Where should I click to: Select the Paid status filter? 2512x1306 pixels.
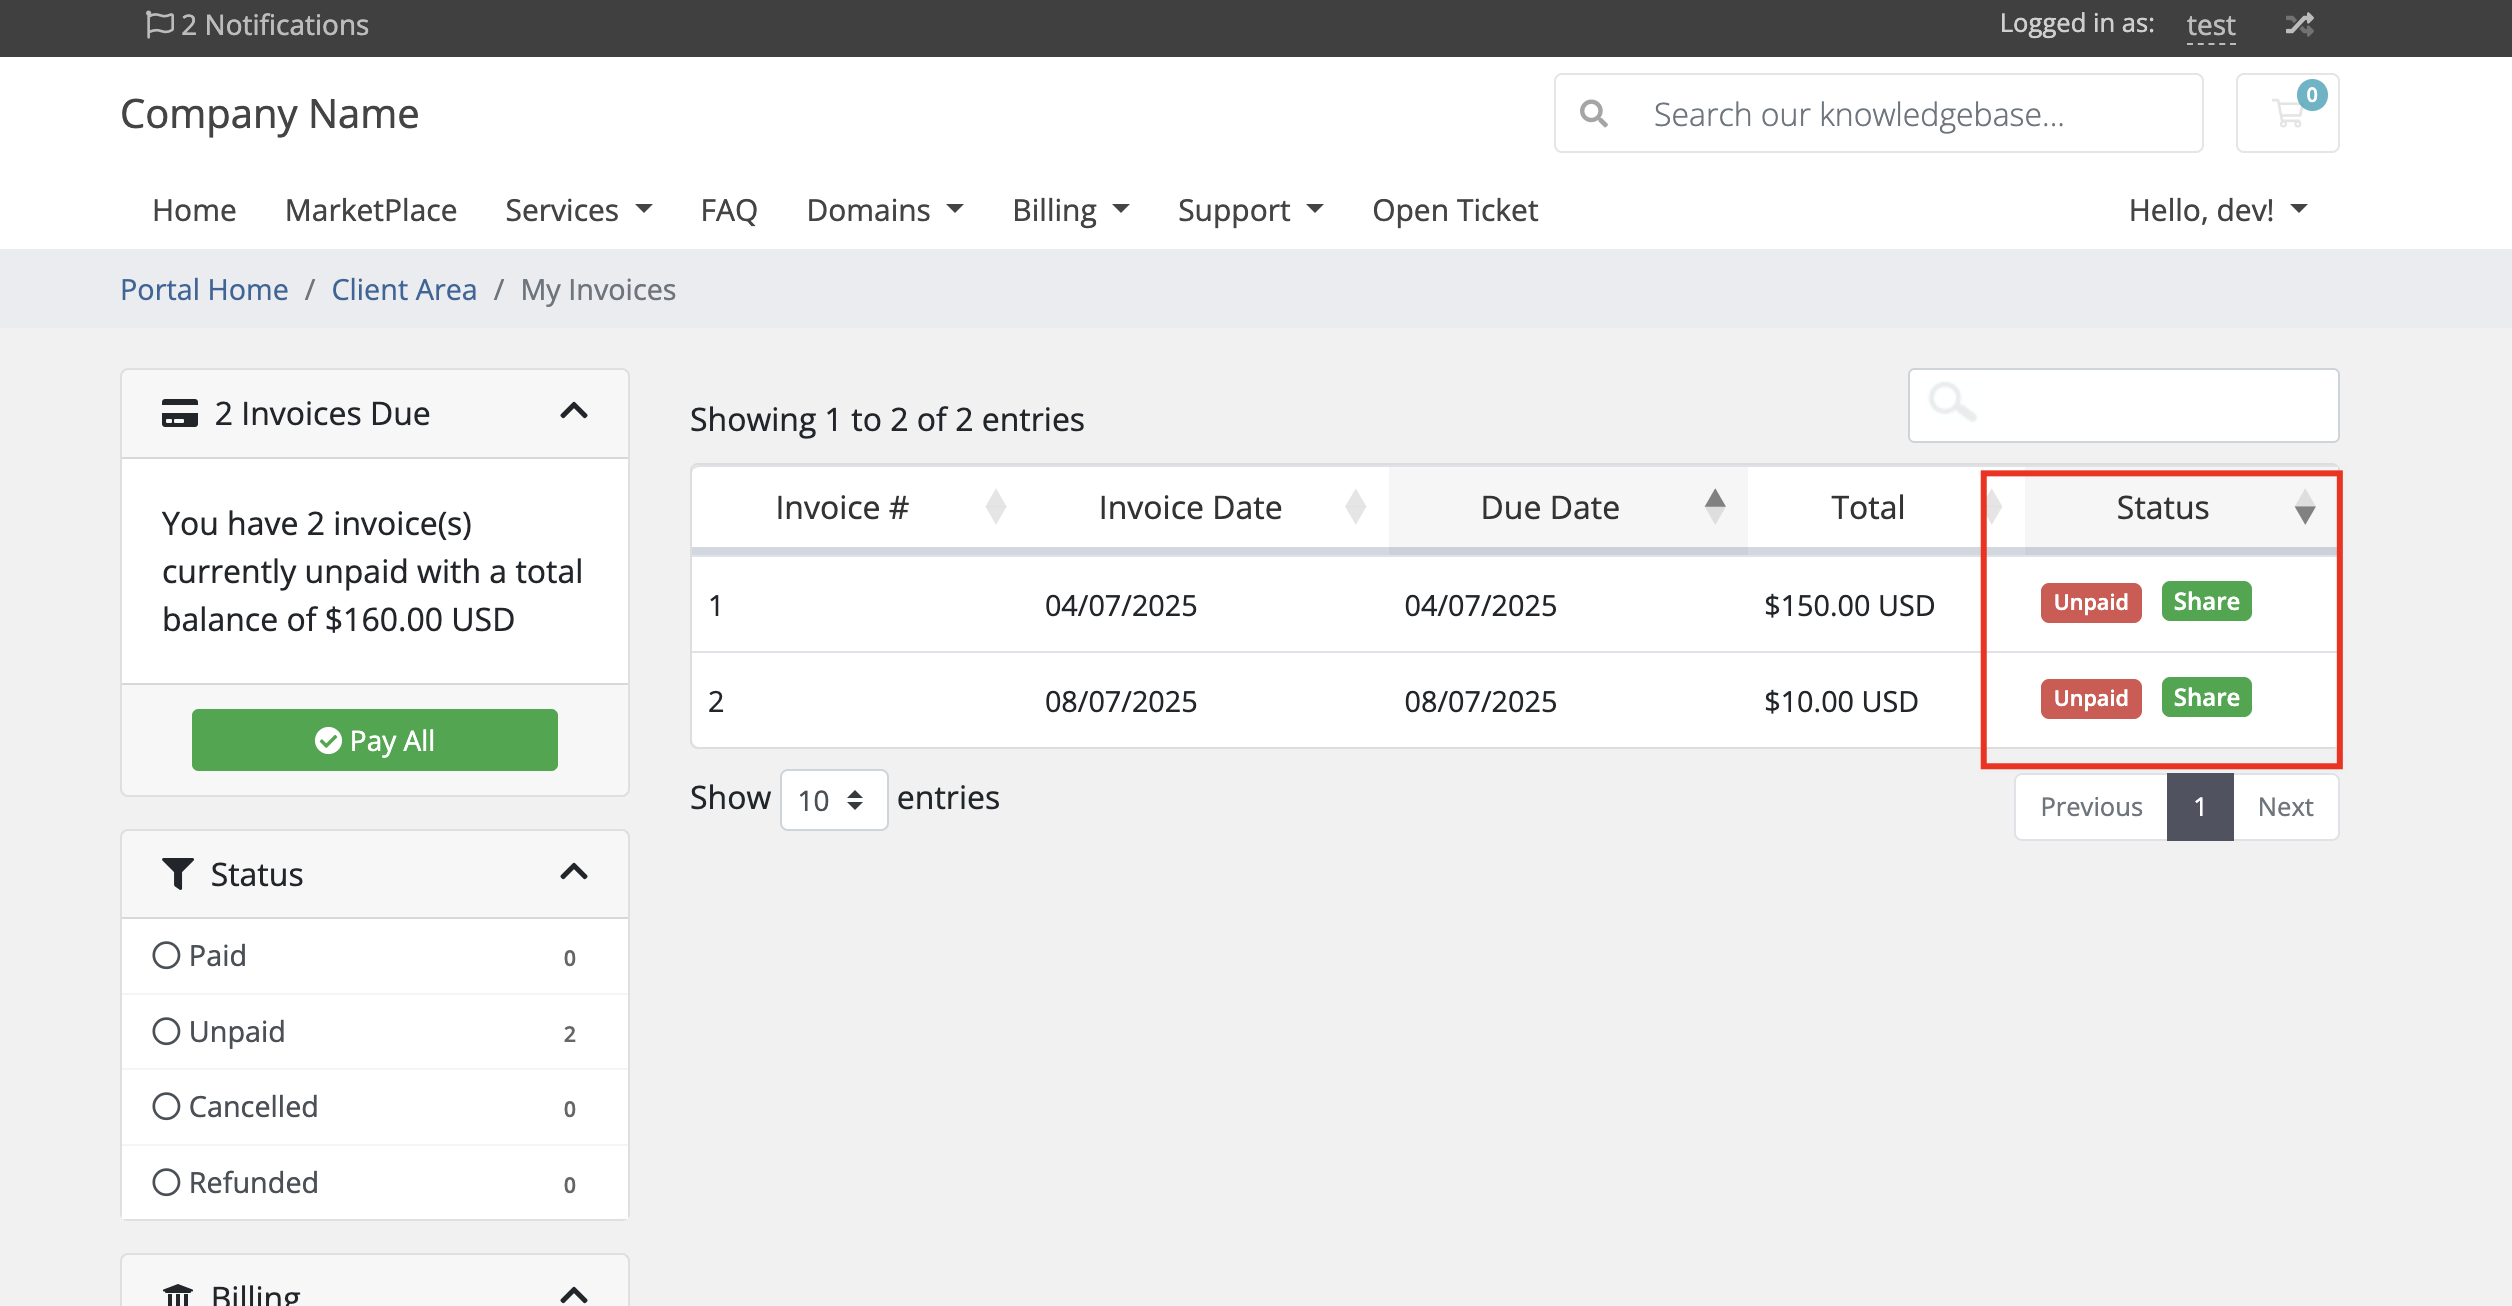[166, 955]
